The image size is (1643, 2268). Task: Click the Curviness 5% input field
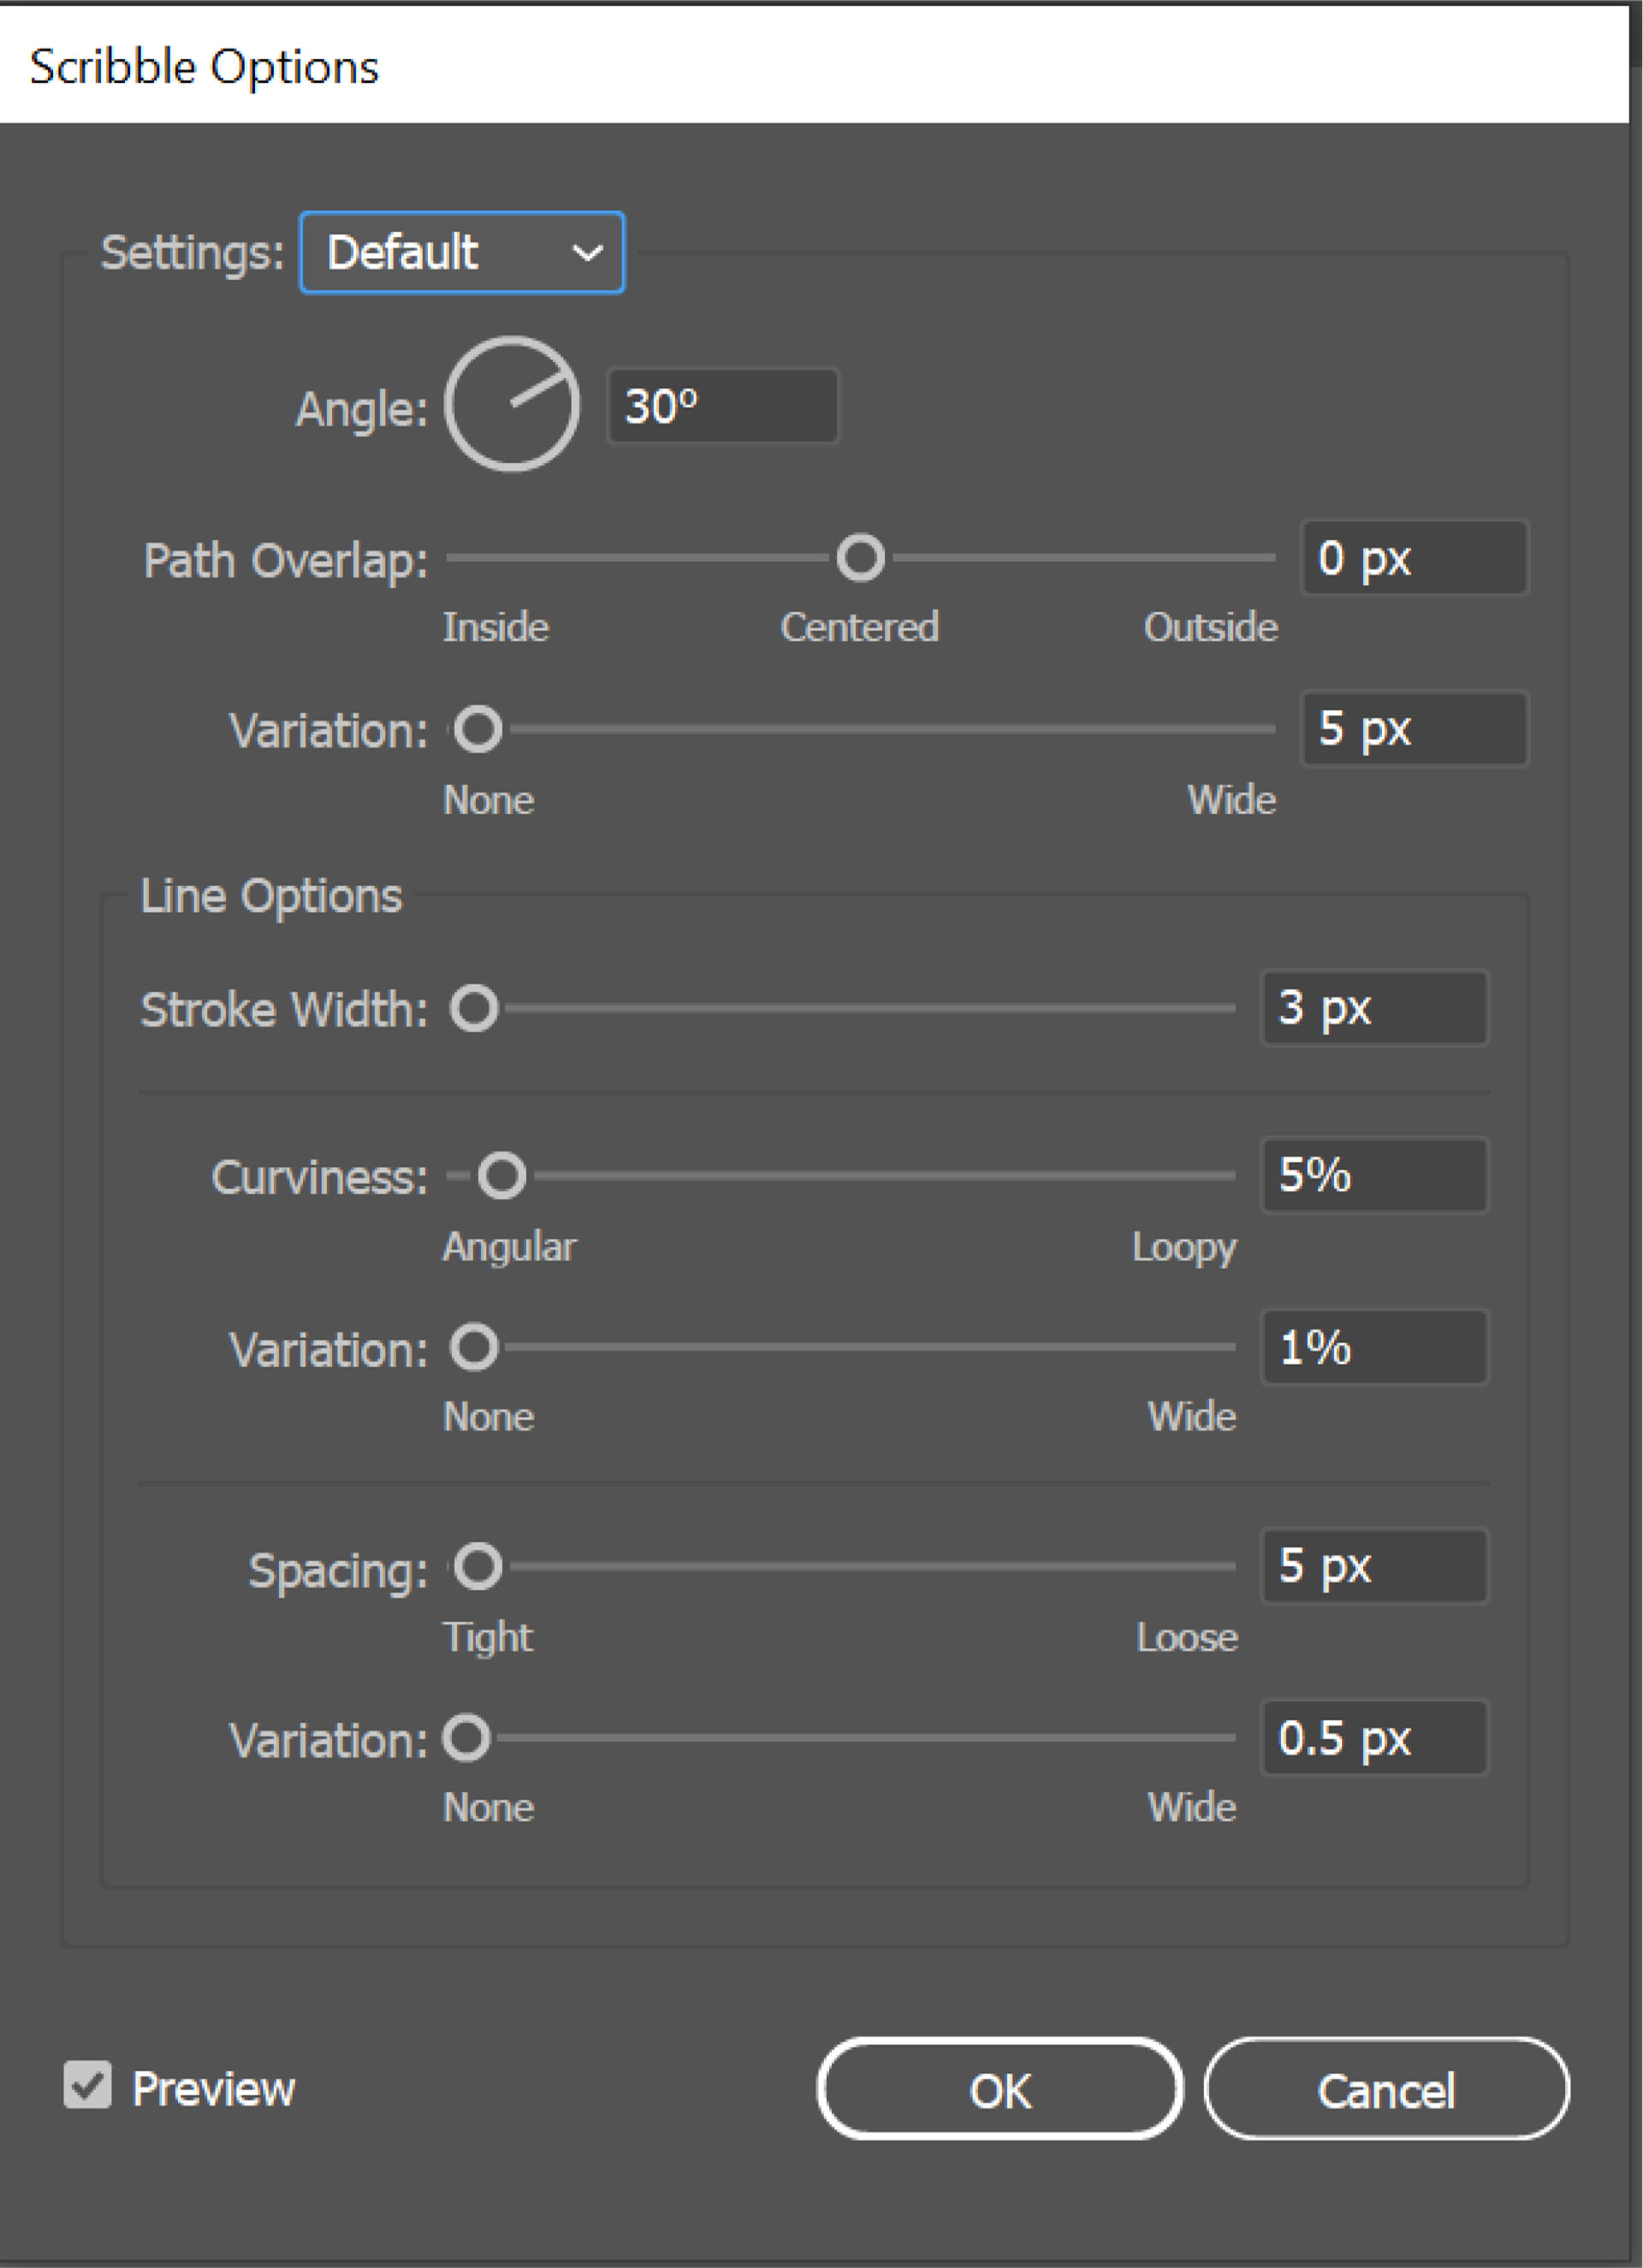[1374, 1176]
